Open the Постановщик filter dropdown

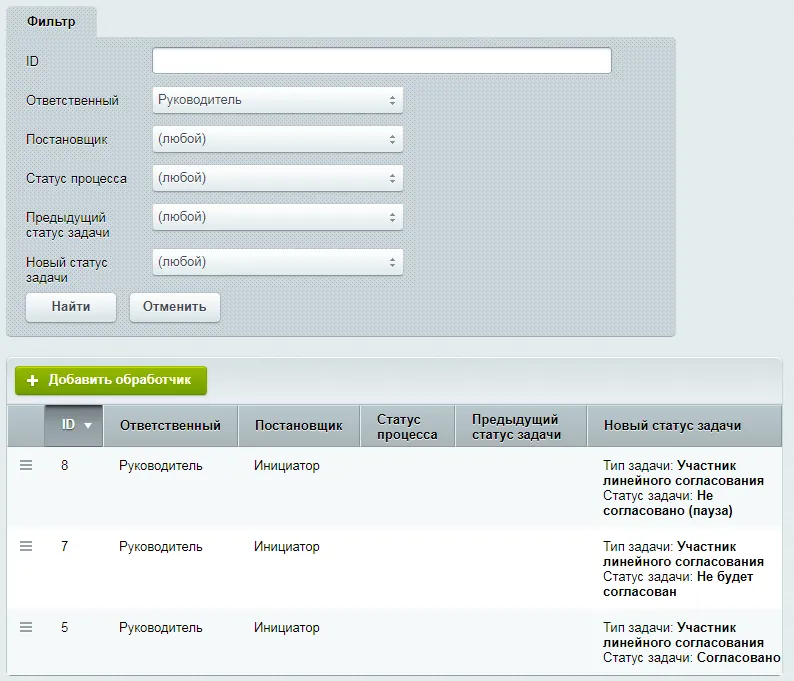[x=278, y=139]
